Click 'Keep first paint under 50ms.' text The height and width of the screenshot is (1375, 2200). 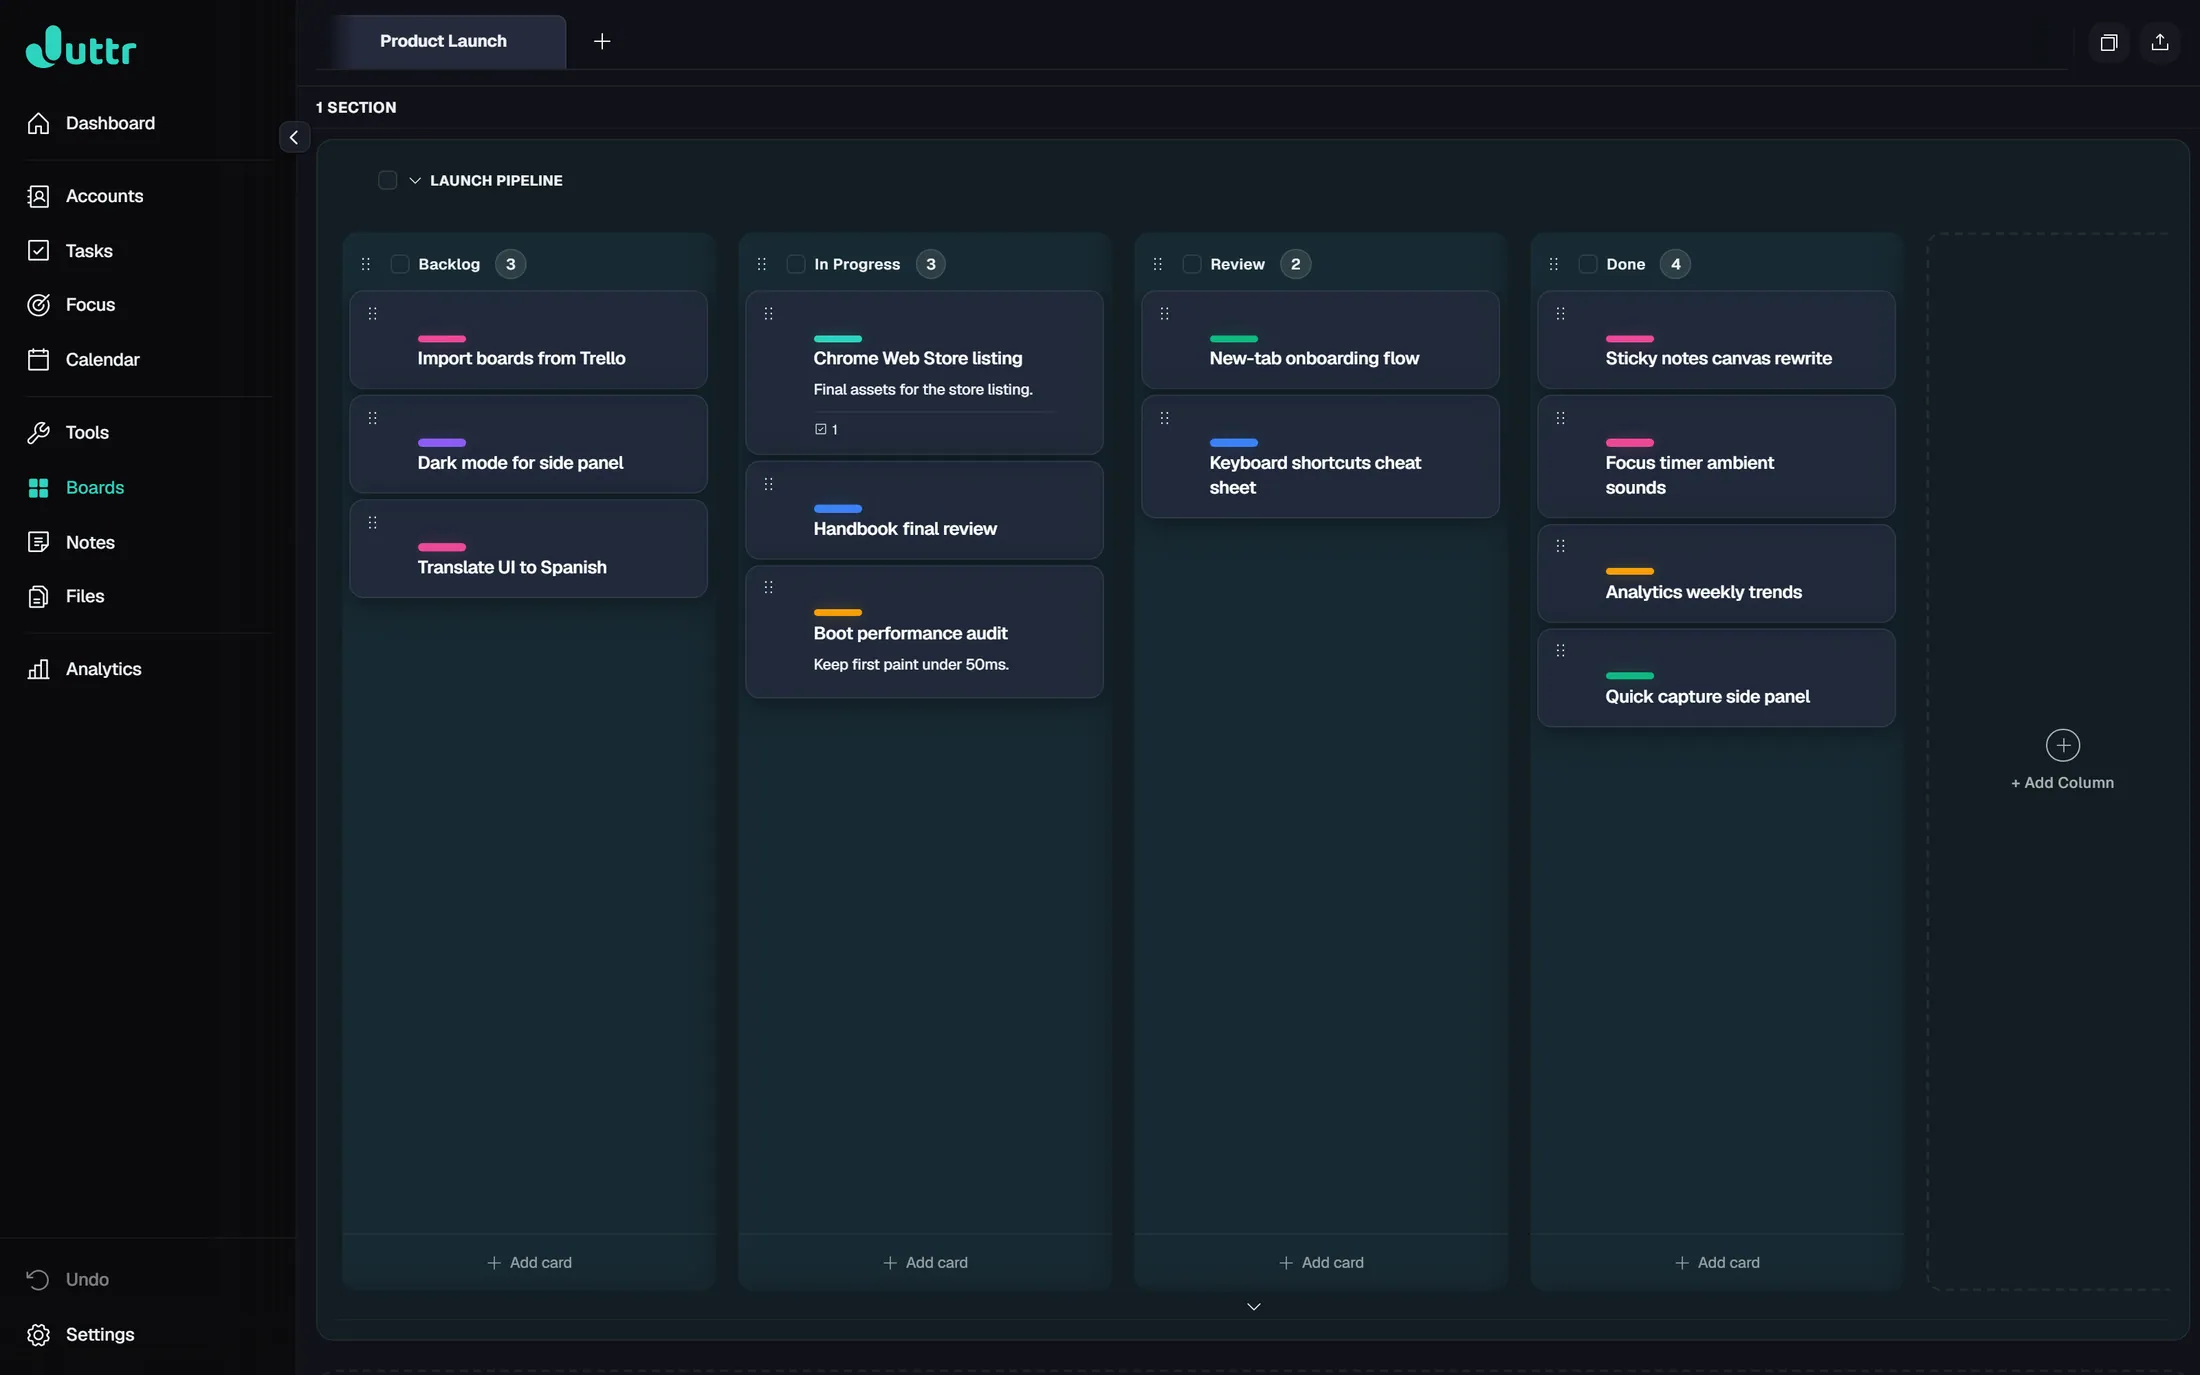coord(911,665)
